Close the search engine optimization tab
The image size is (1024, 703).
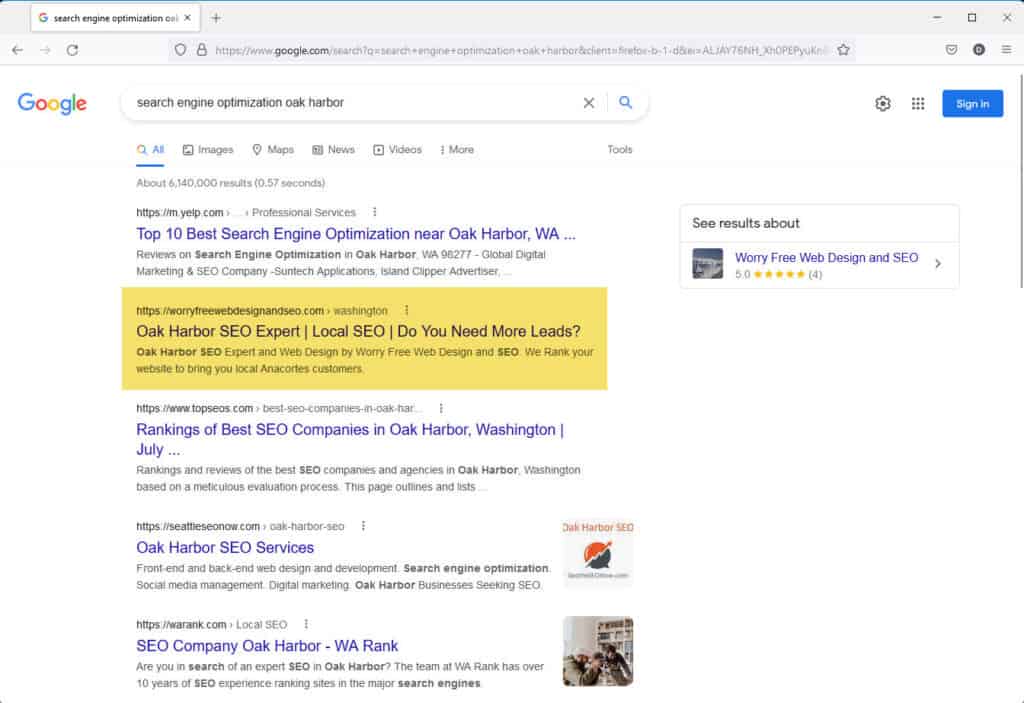tap(187, 18)
